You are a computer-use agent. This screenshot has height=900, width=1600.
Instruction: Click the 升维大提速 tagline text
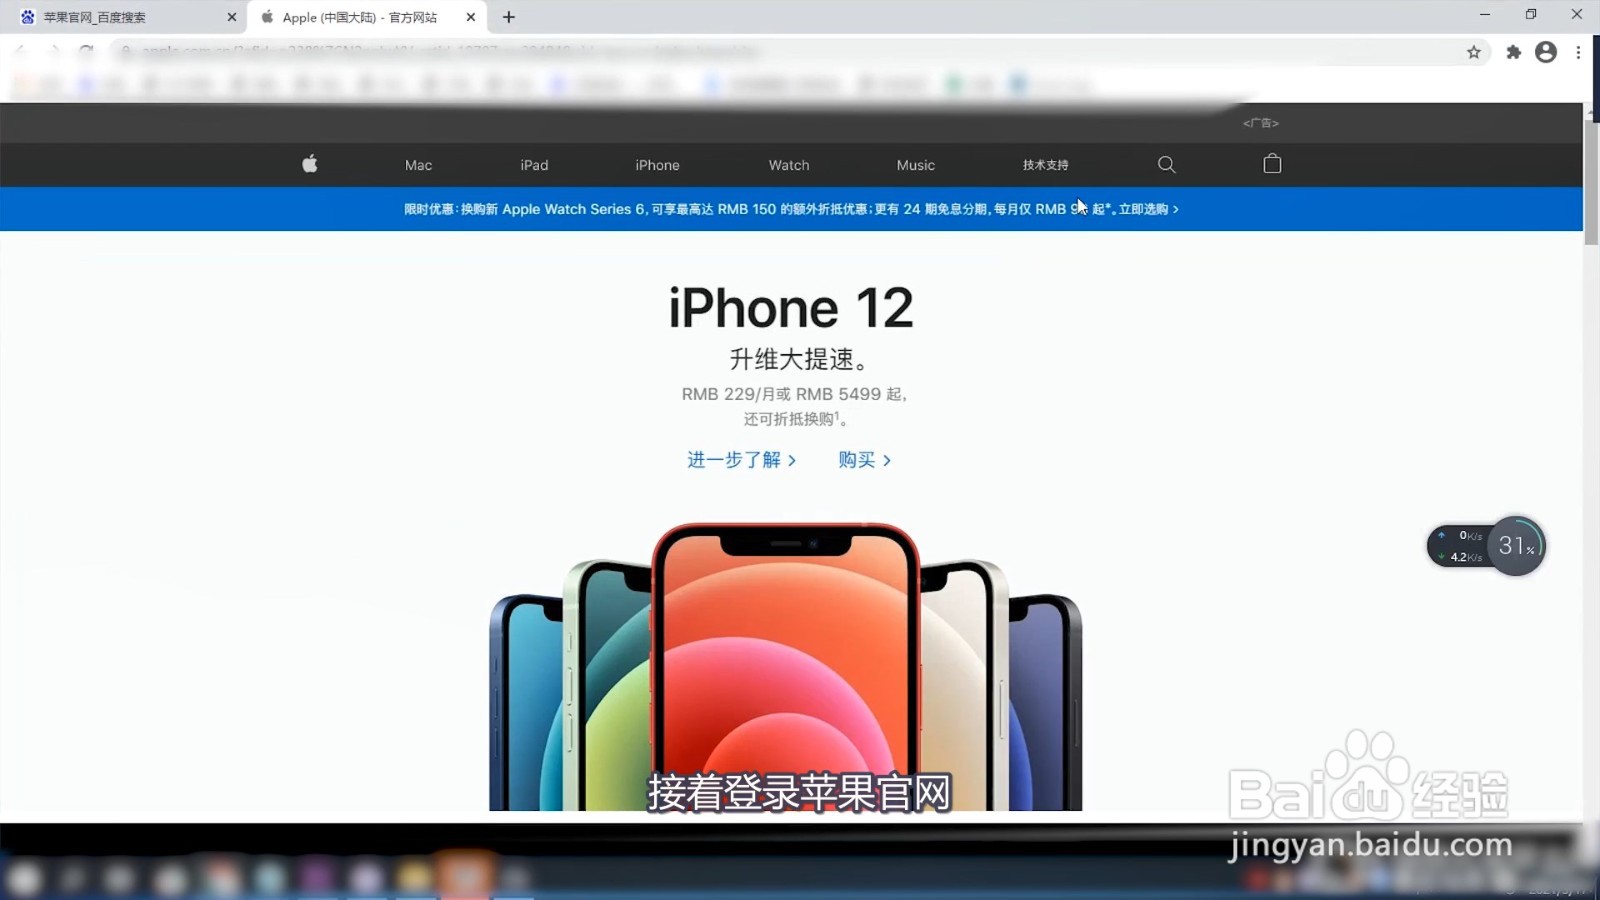799,359
